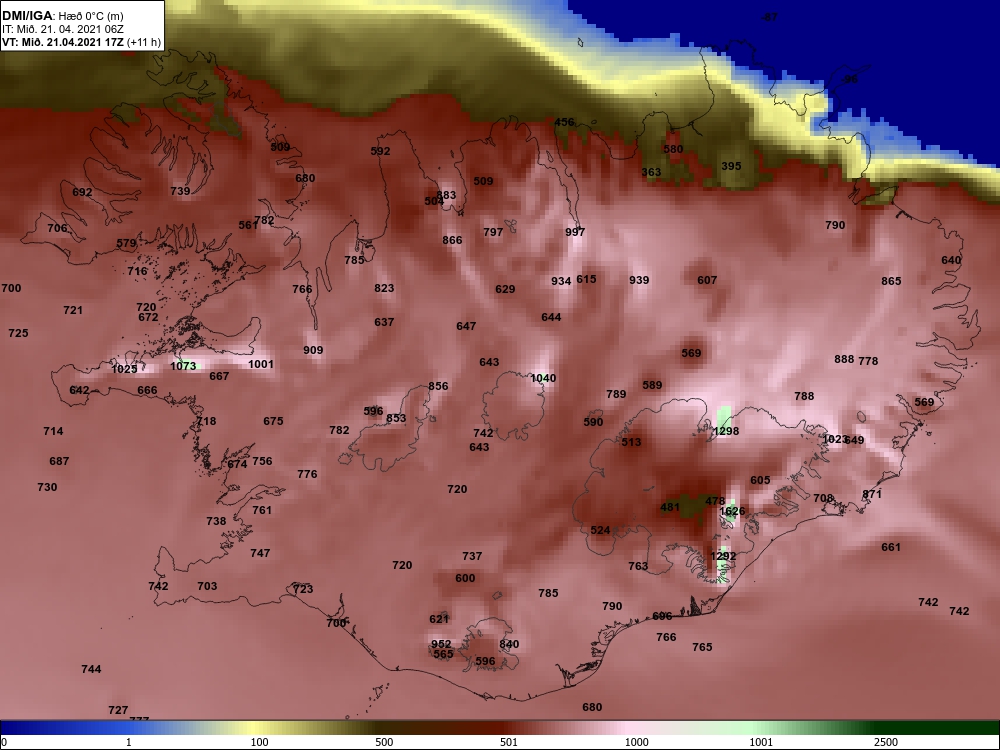Image resolution: width=1000 pixels, height=750 pixels.
Task: Click the 739 value label
Action: tap(180, 191)
